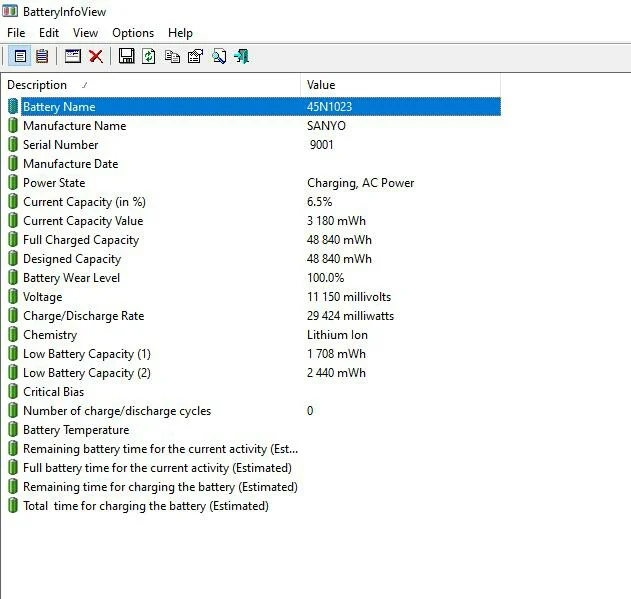The width and height of the screenshot is (631, 599).
Task: Select Number of charge/discharge cycles row
Action: point(254,411)
